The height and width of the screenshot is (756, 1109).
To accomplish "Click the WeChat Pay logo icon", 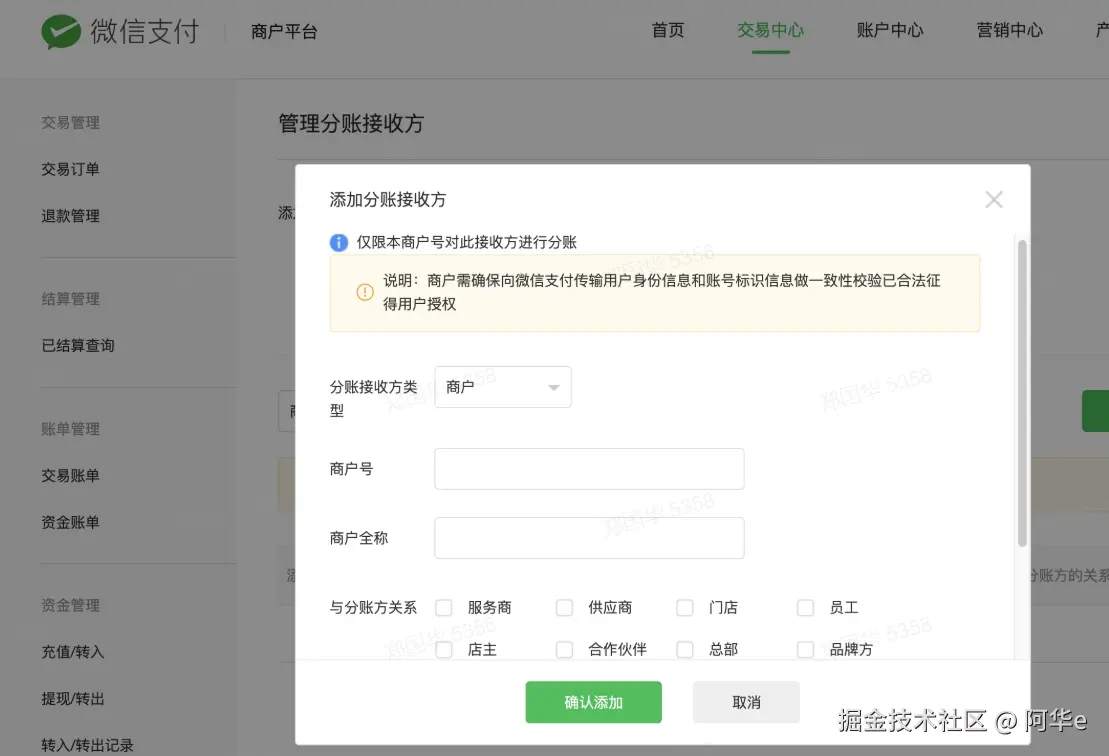I will click(61, 32).
